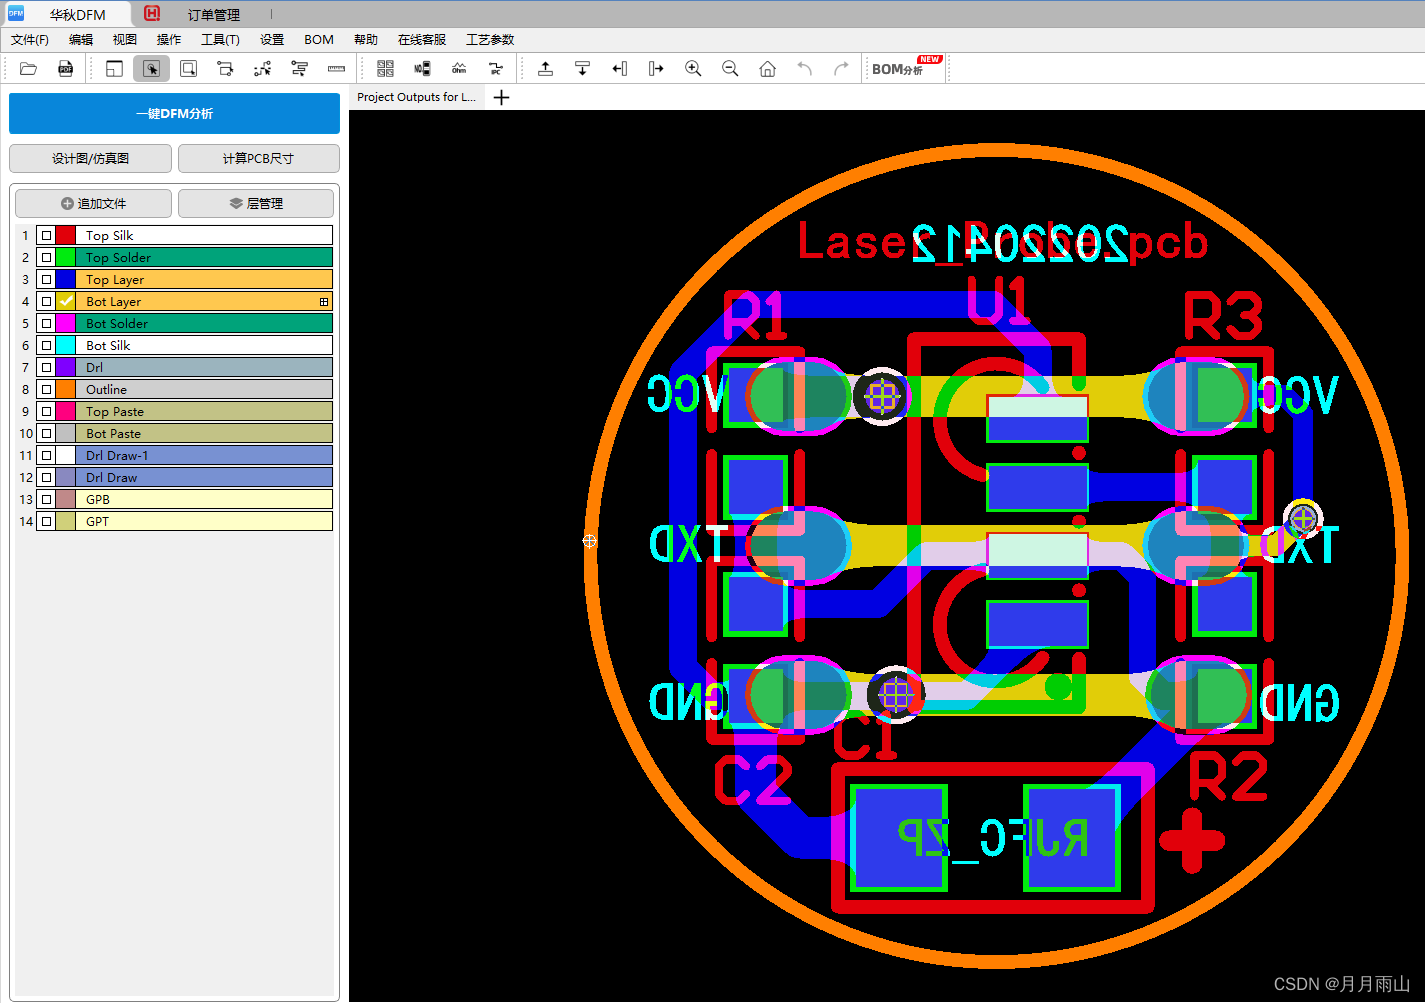
Task: Open the impedance (Ohm) analysis tool
Action: coord(458,68)
